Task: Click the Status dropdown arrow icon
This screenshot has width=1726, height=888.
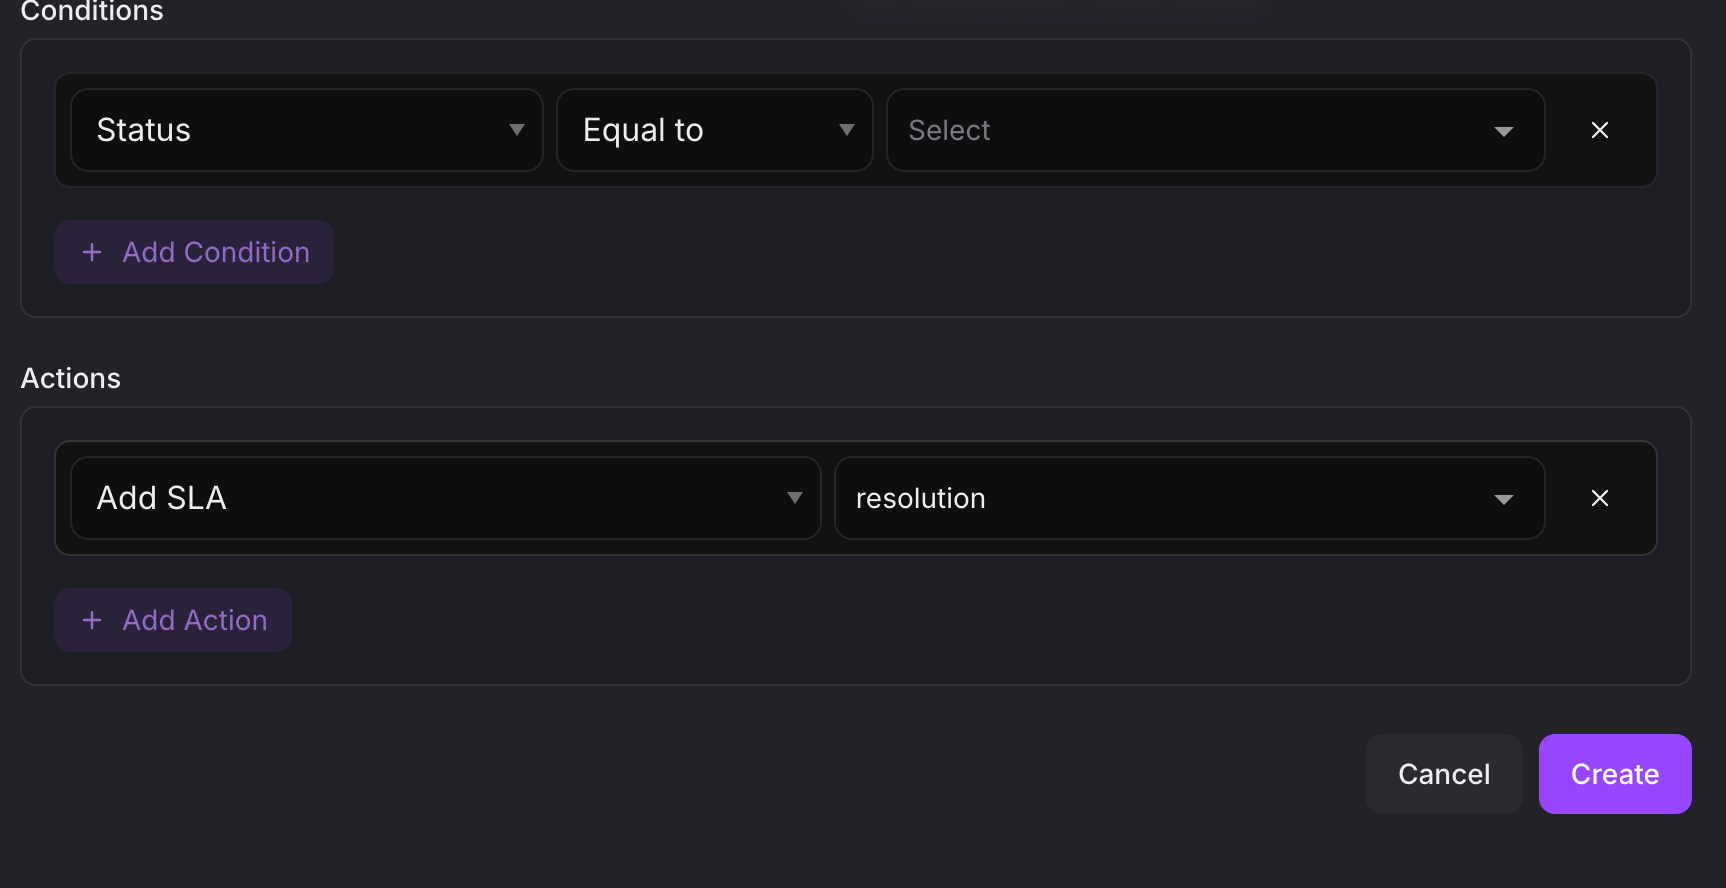Action: pyautogui.click(x=516, y=130)
